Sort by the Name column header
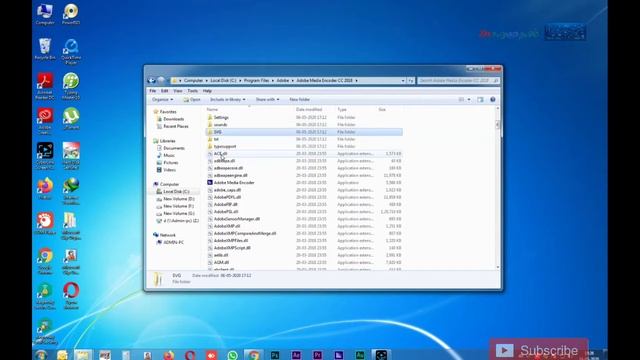Image resolution: width=640 pixels, height=360 pixels. [212, 109]
